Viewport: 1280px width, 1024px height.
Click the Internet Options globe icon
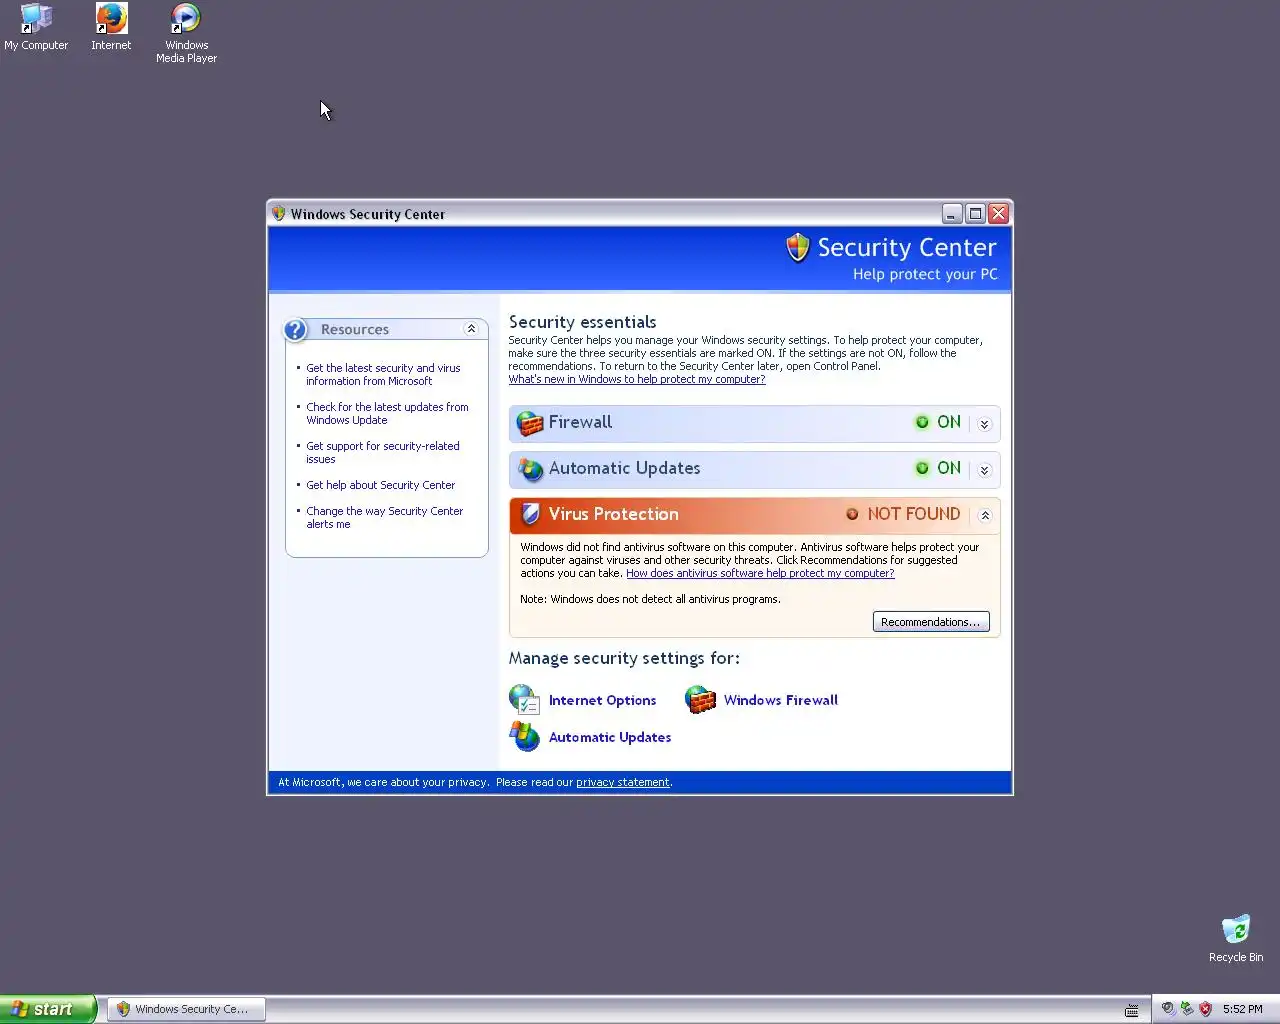pos(524,699)
